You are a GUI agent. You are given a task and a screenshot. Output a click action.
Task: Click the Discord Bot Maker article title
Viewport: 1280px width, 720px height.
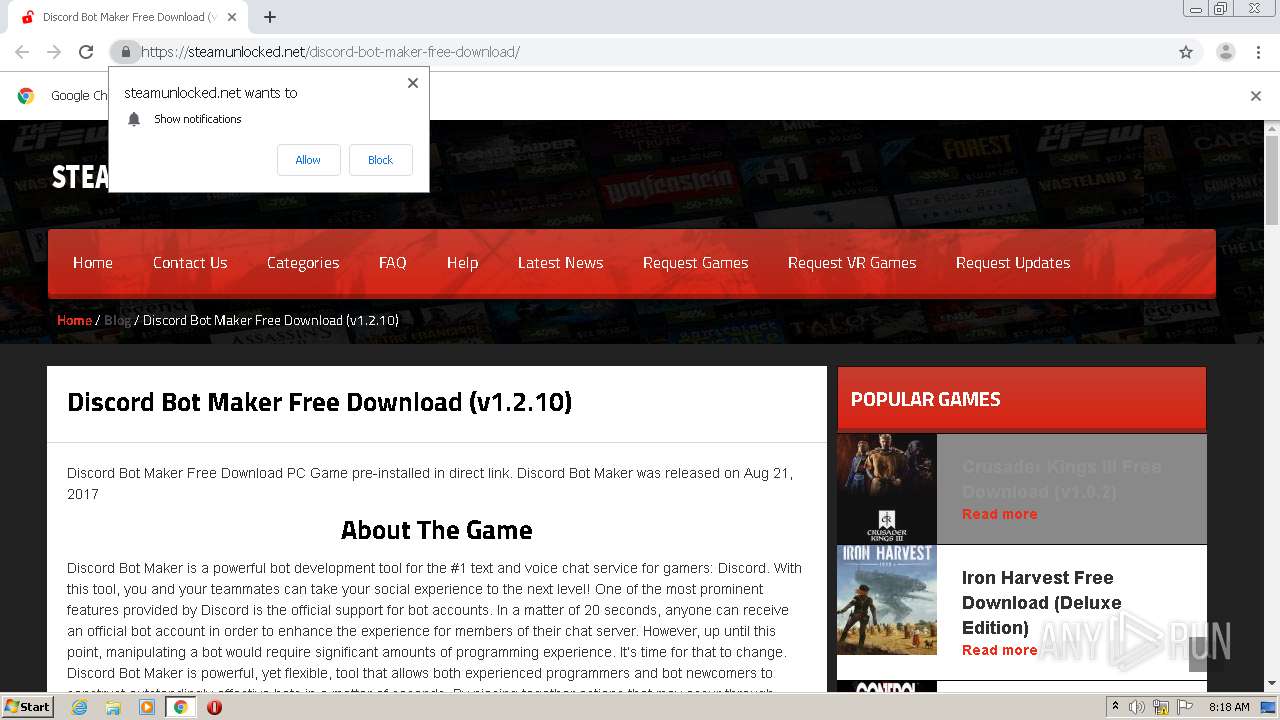(x=319, y=402)
